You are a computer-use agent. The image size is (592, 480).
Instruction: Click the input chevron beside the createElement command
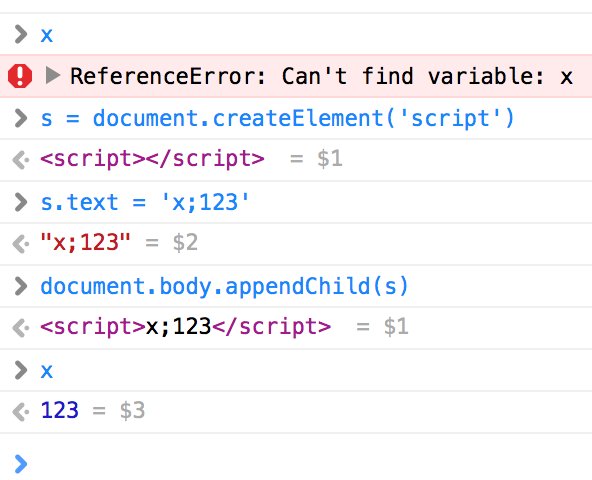[21, 118]
